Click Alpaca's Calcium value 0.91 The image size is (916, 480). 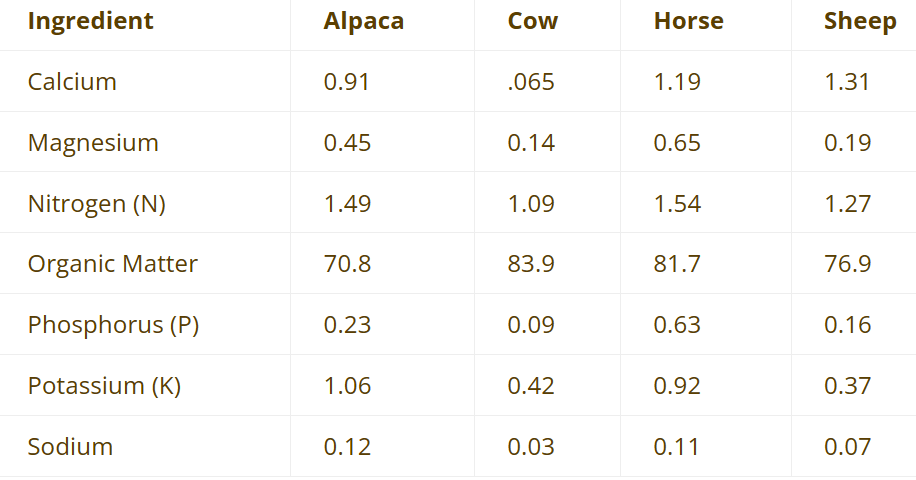(347, 82)
